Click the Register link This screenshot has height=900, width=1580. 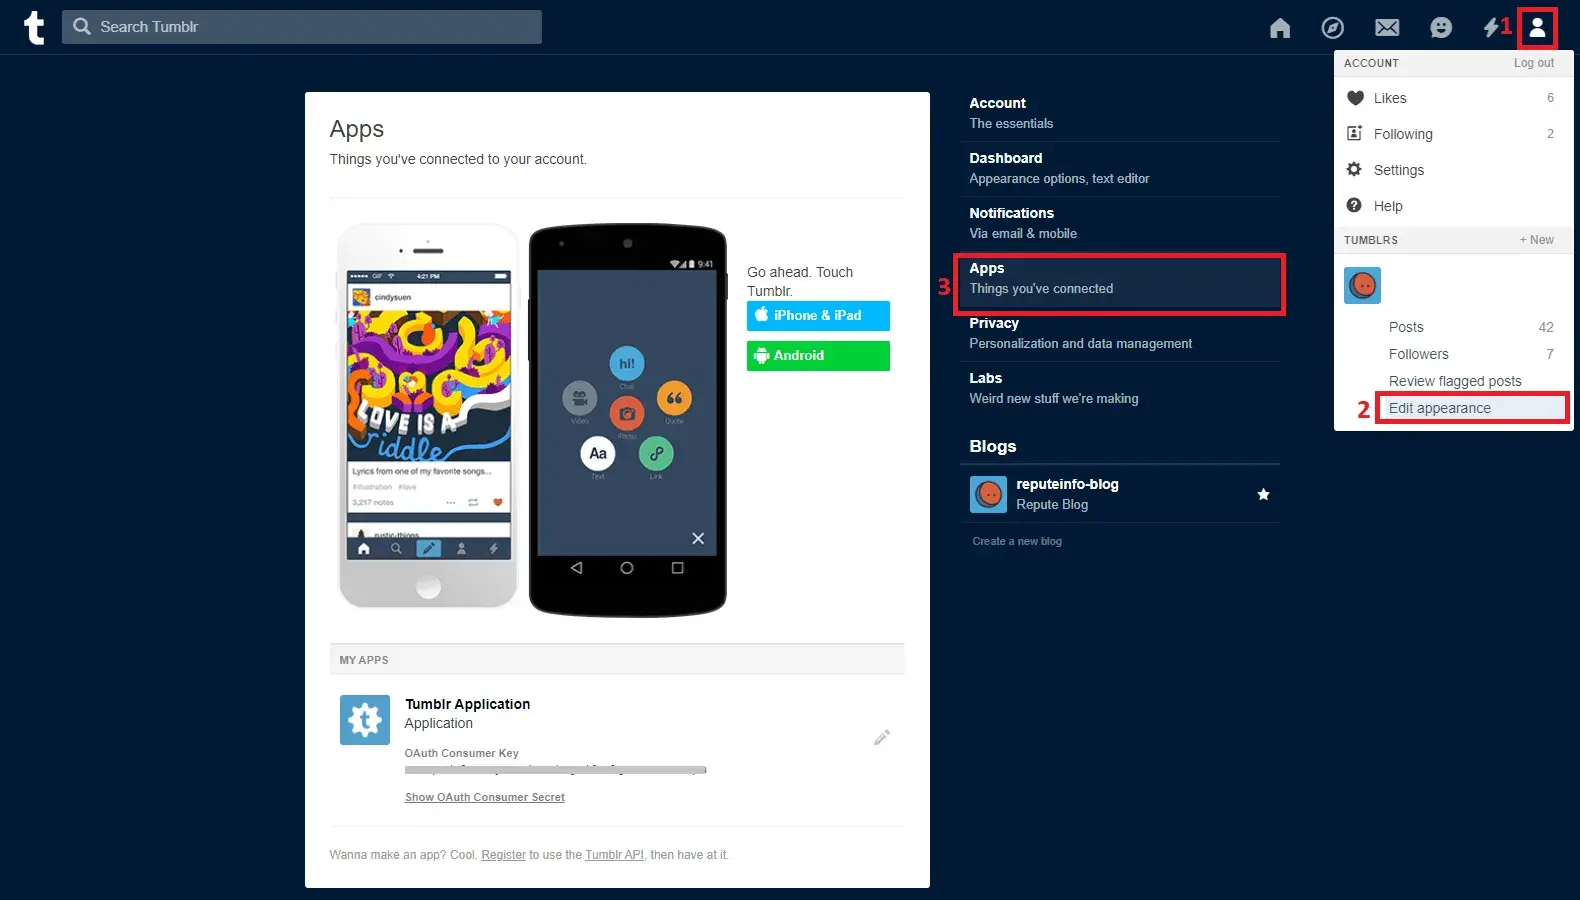[503, 855]
